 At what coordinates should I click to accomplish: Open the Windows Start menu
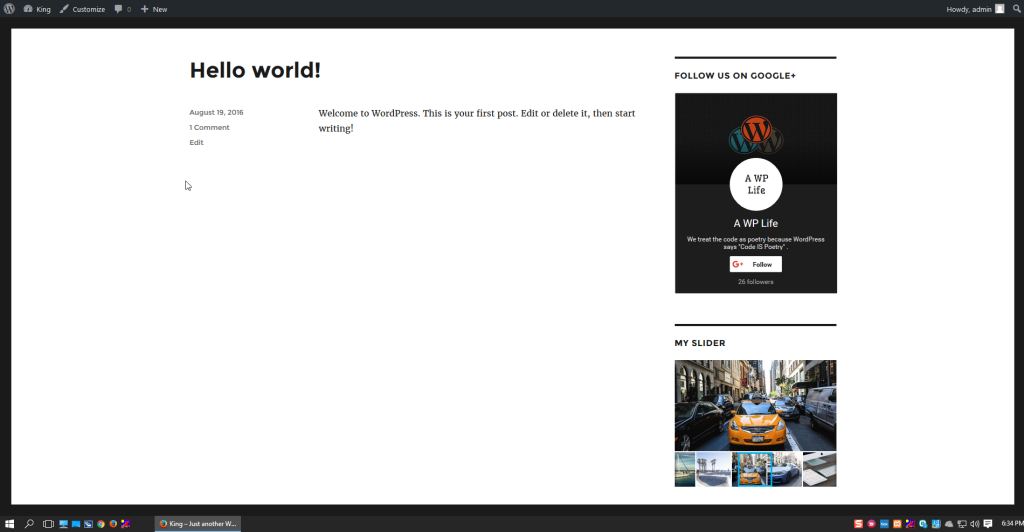point(9,523)
